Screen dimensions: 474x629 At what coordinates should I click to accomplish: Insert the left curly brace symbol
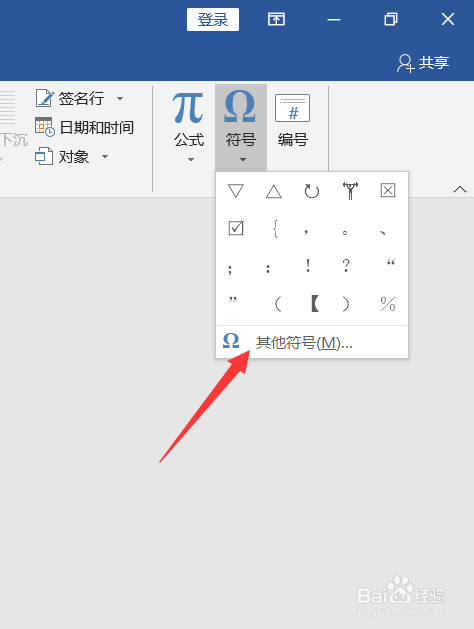(275, 229)
